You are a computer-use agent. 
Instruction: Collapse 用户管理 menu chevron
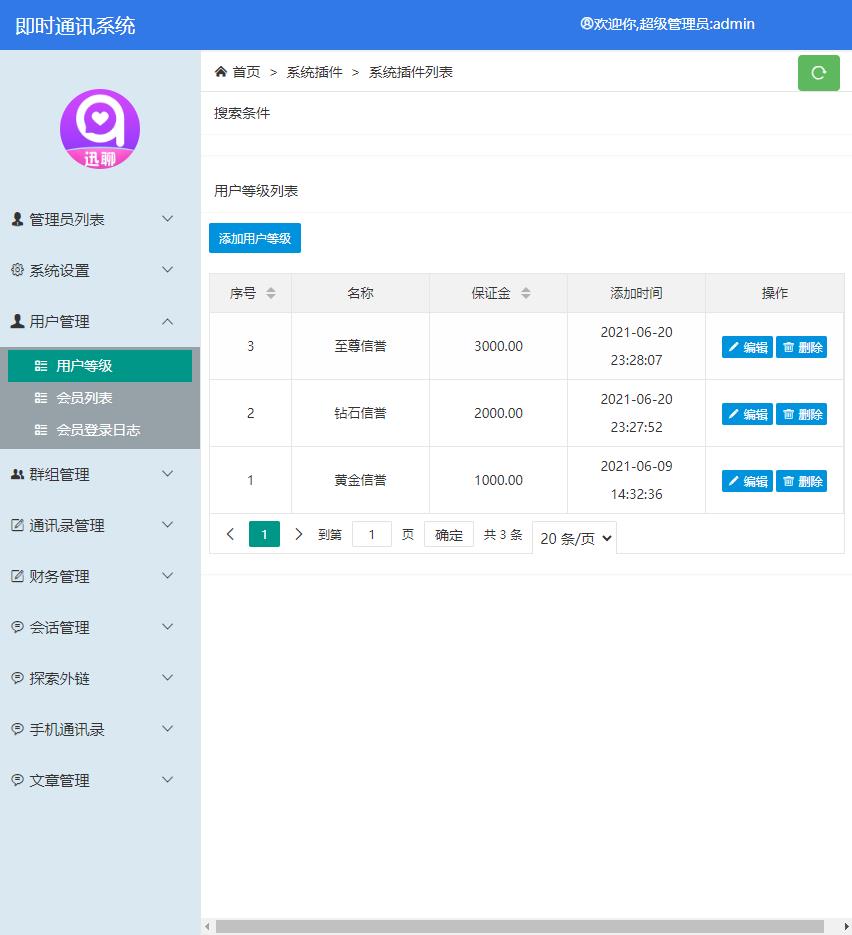(168, 321)
